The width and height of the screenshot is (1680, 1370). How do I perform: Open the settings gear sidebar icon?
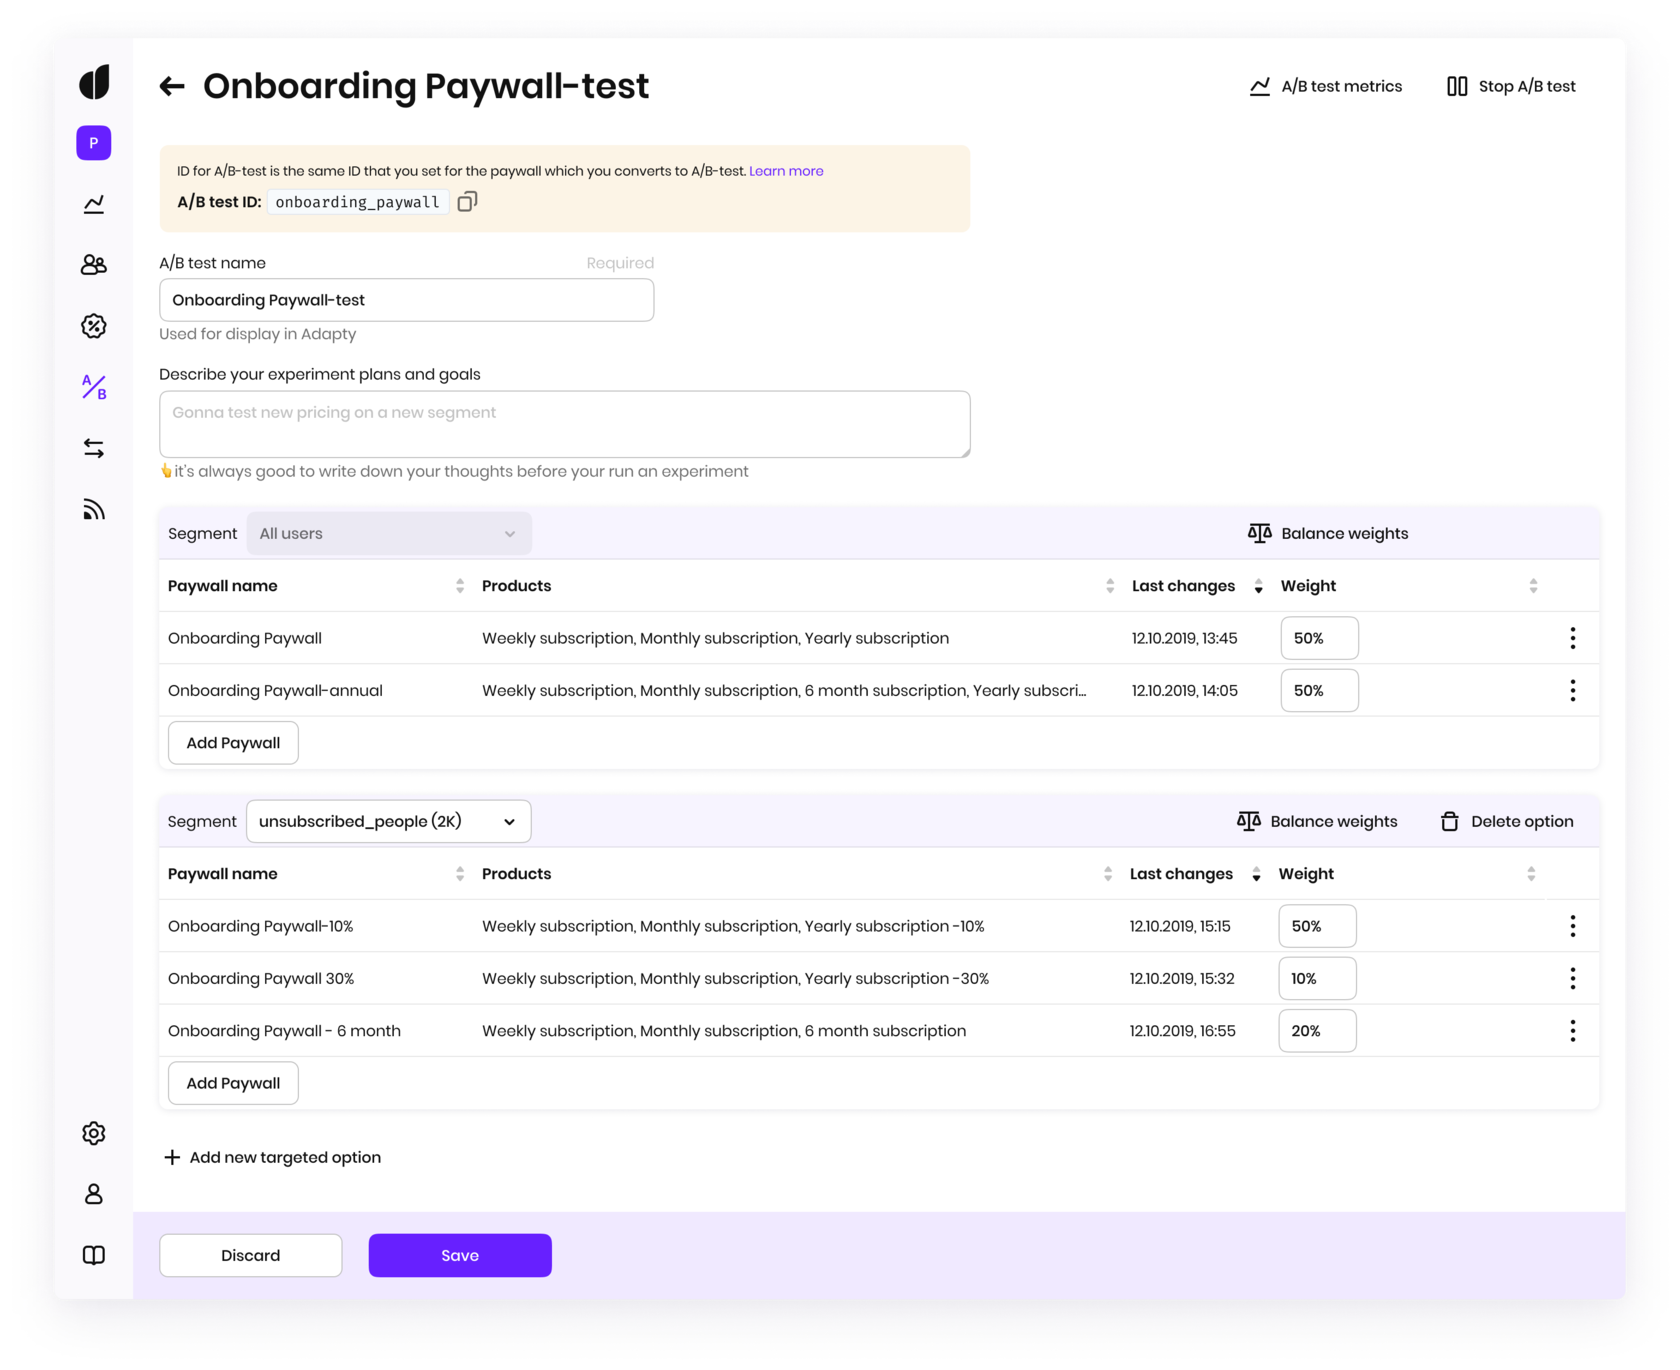tap(94, 1133)
